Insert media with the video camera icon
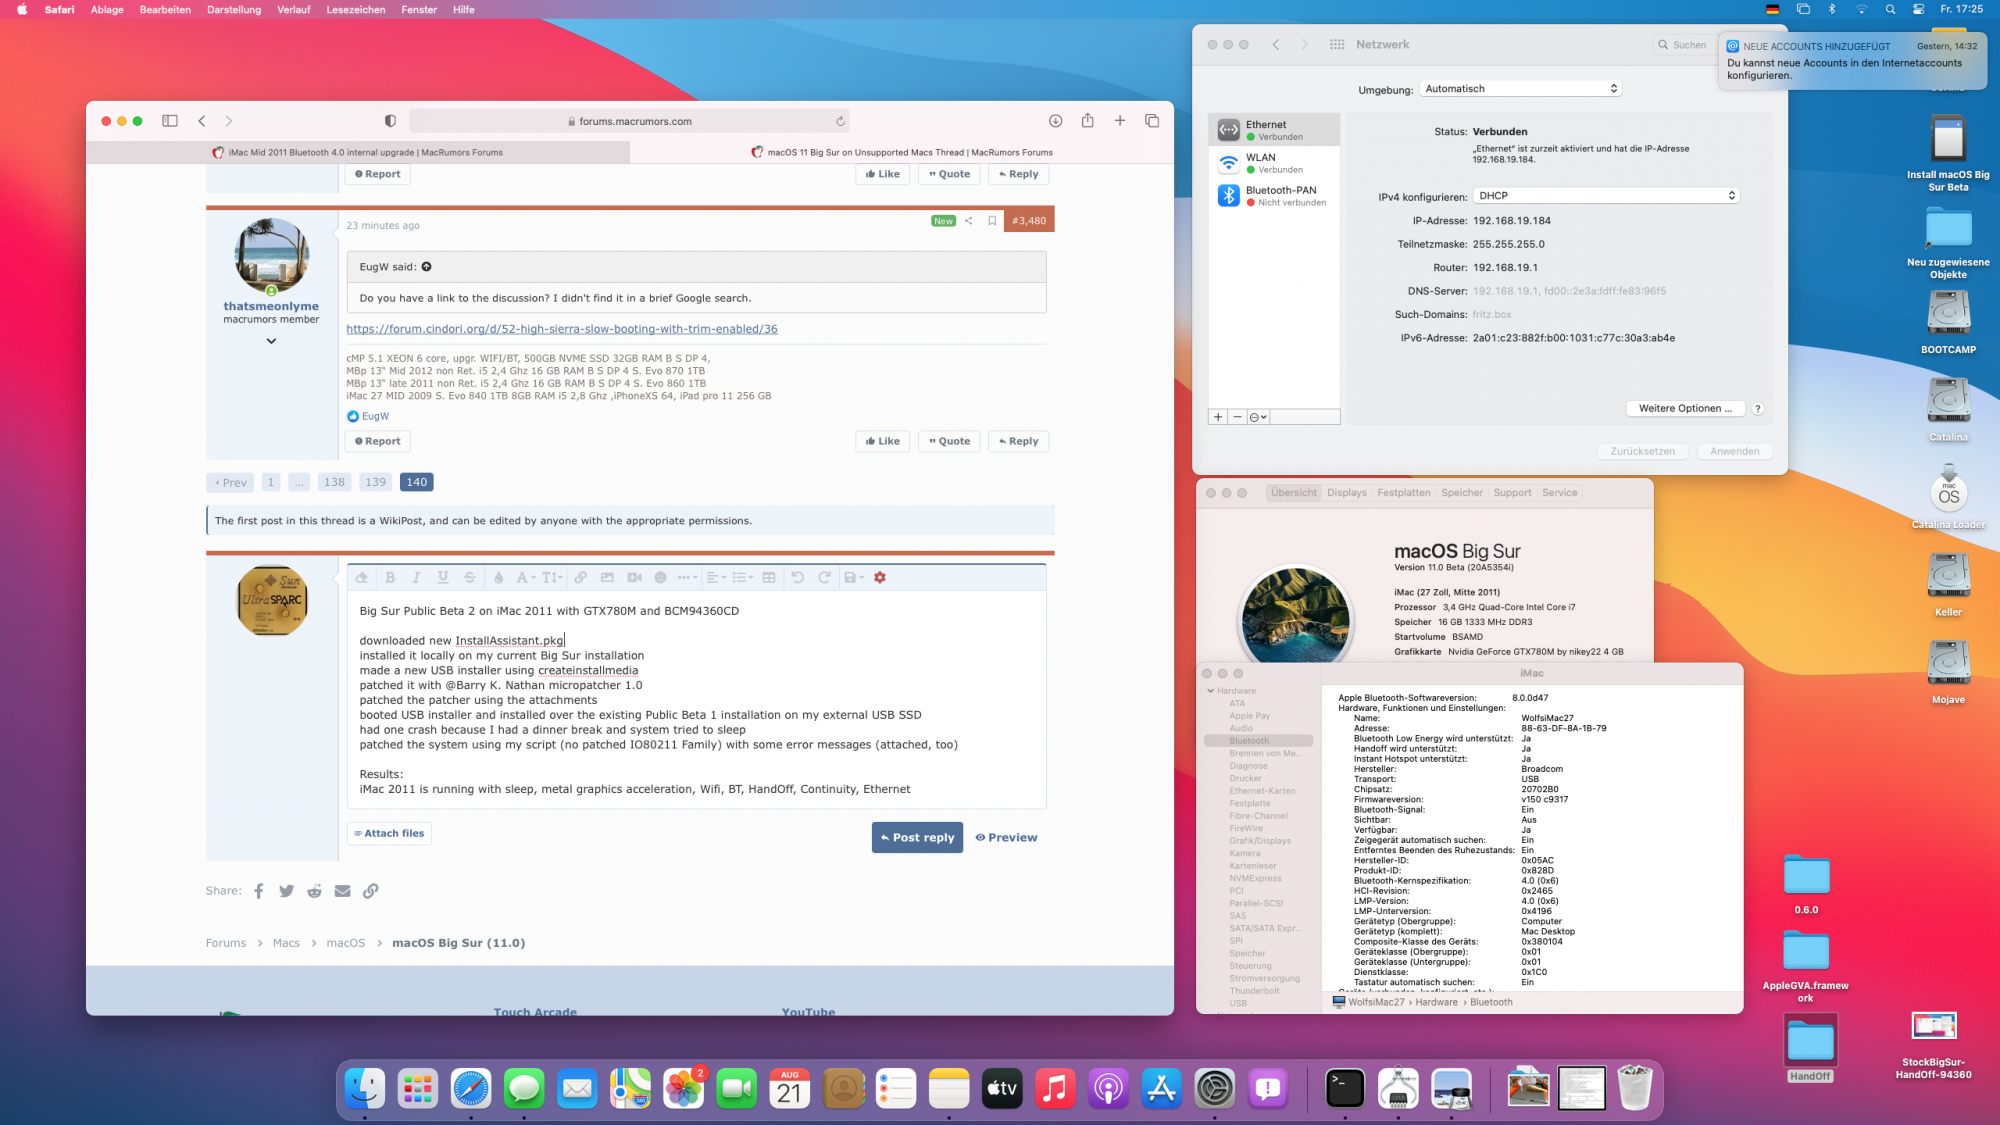This screenshot has width=2000, height=1125. click(x=634, y=577)
